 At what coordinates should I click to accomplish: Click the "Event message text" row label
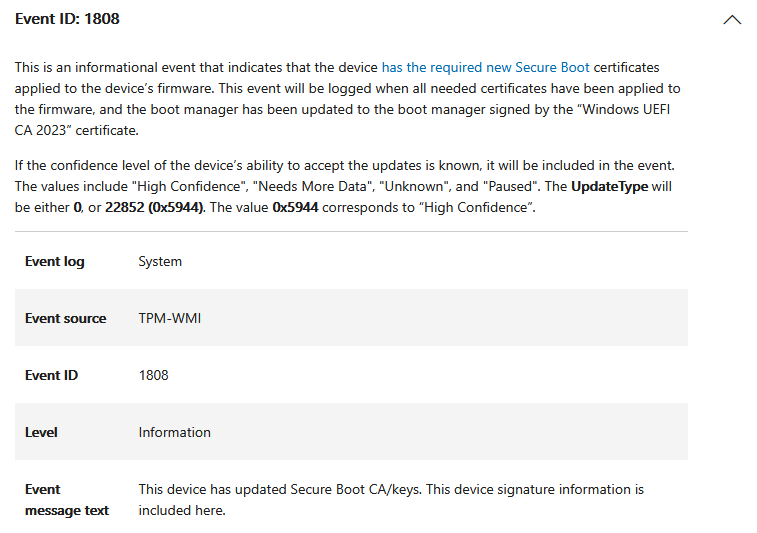(x=67, y=499)
